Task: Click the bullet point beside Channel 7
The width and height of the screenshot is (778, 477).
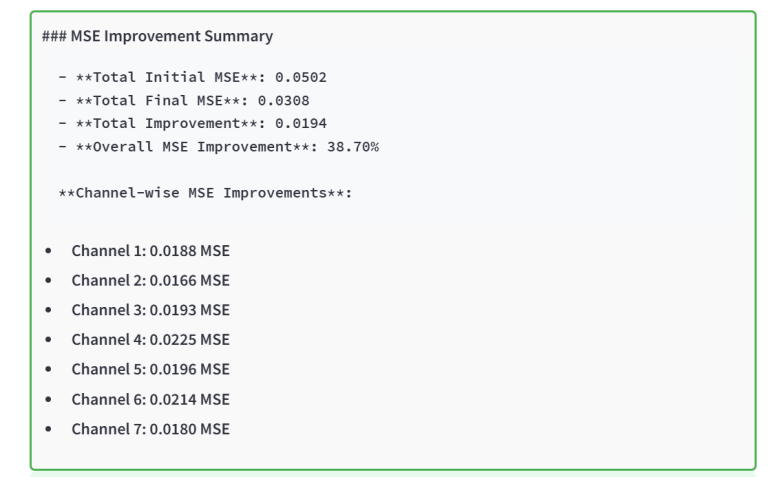Action: (48, 429)
